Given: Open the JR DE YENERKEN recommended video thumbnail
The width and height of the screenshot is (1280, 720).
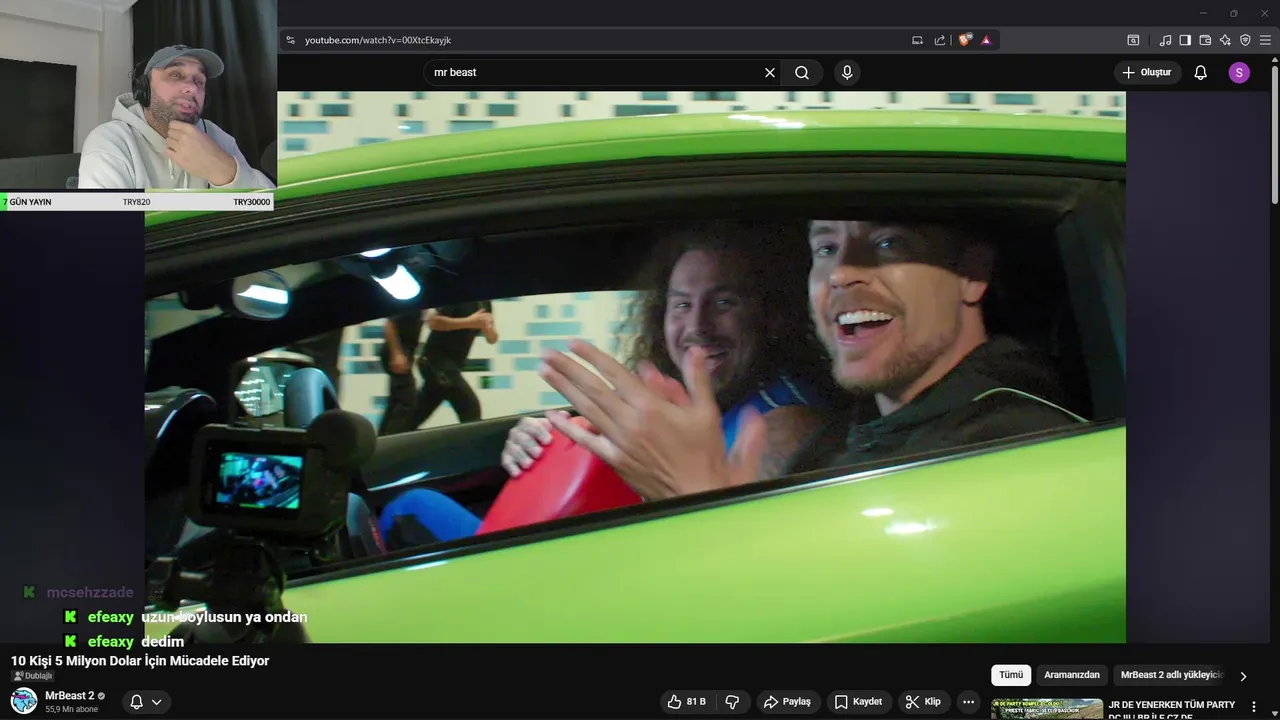Looking at the screenshot, I should [x=1047, y=709].
